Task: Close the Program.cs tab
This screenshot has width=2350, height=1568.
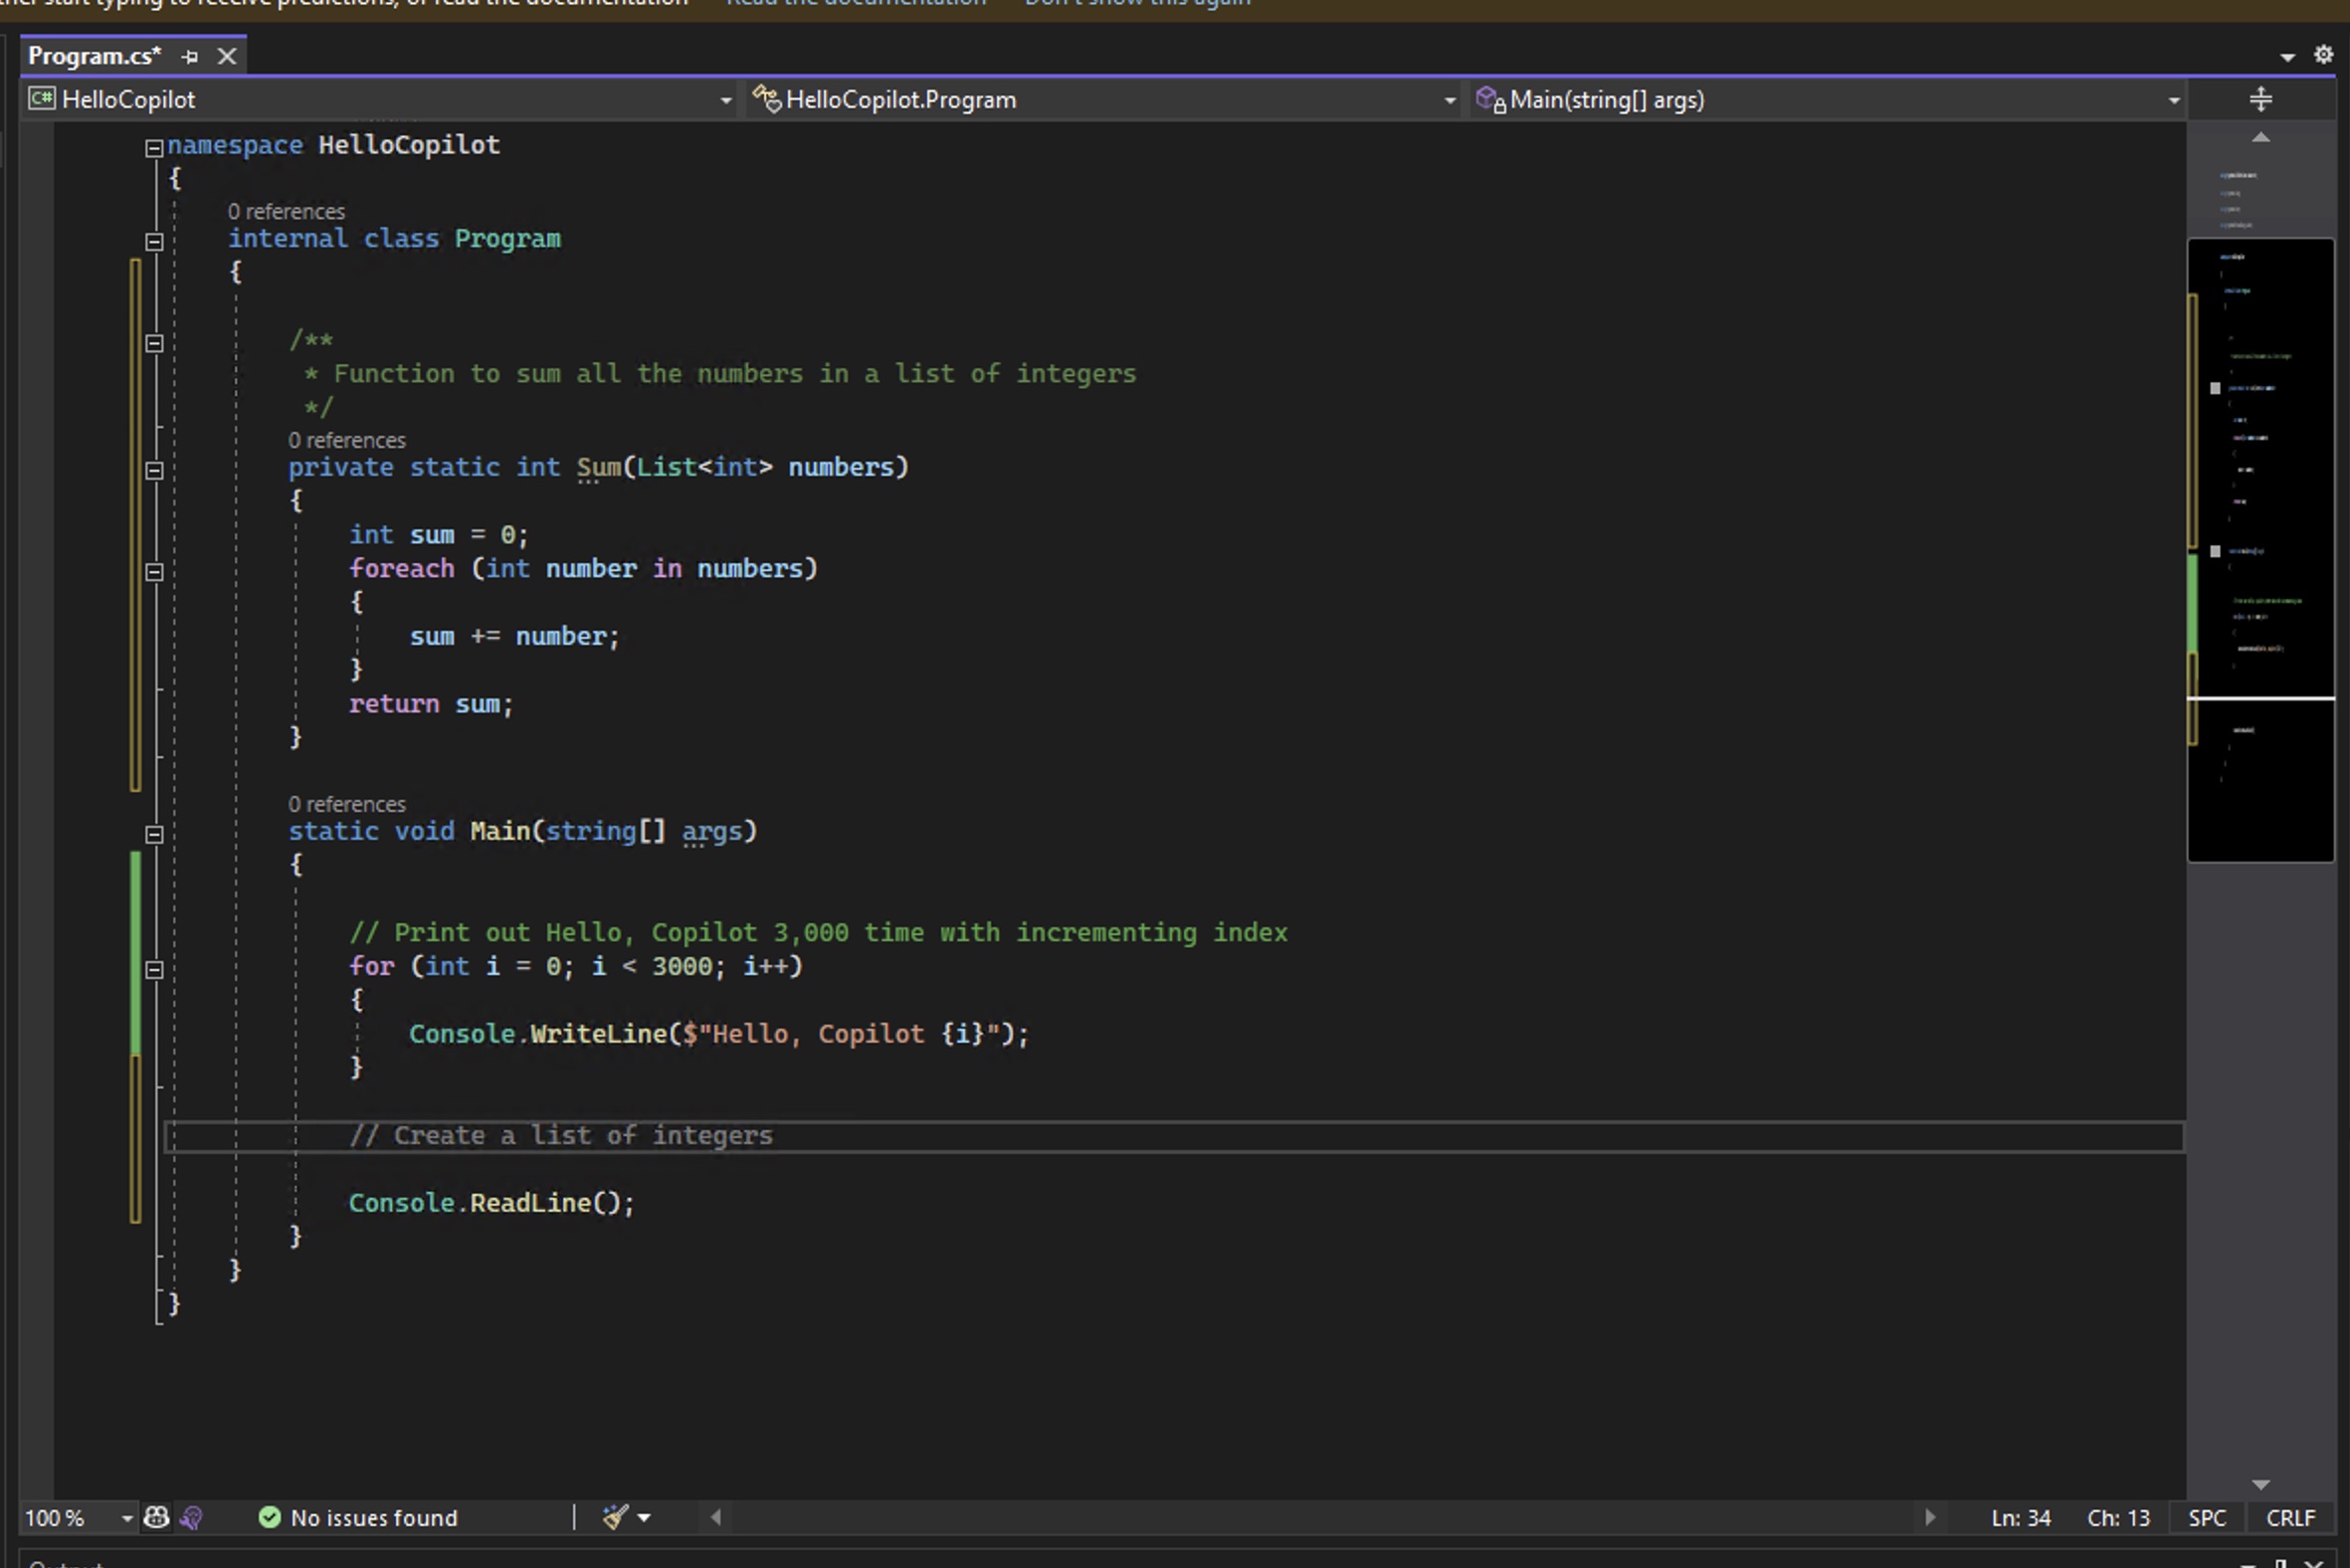Action: [227, 56]
